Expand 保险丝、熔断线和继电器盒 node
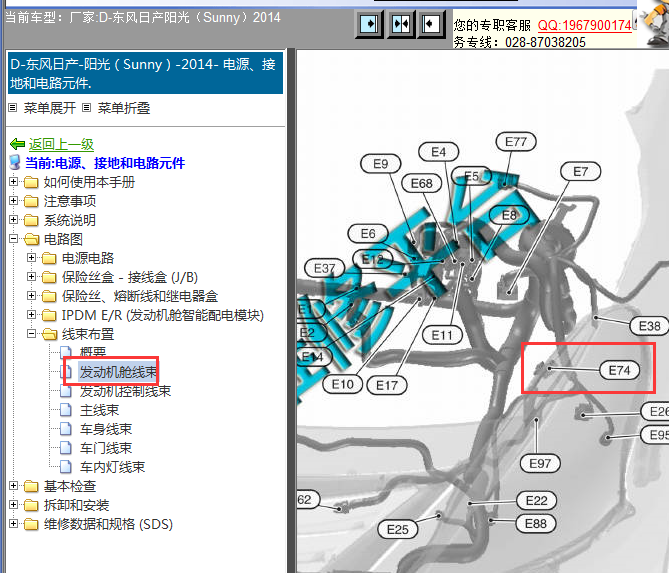 pyautogui.click(x=31, y=295)
